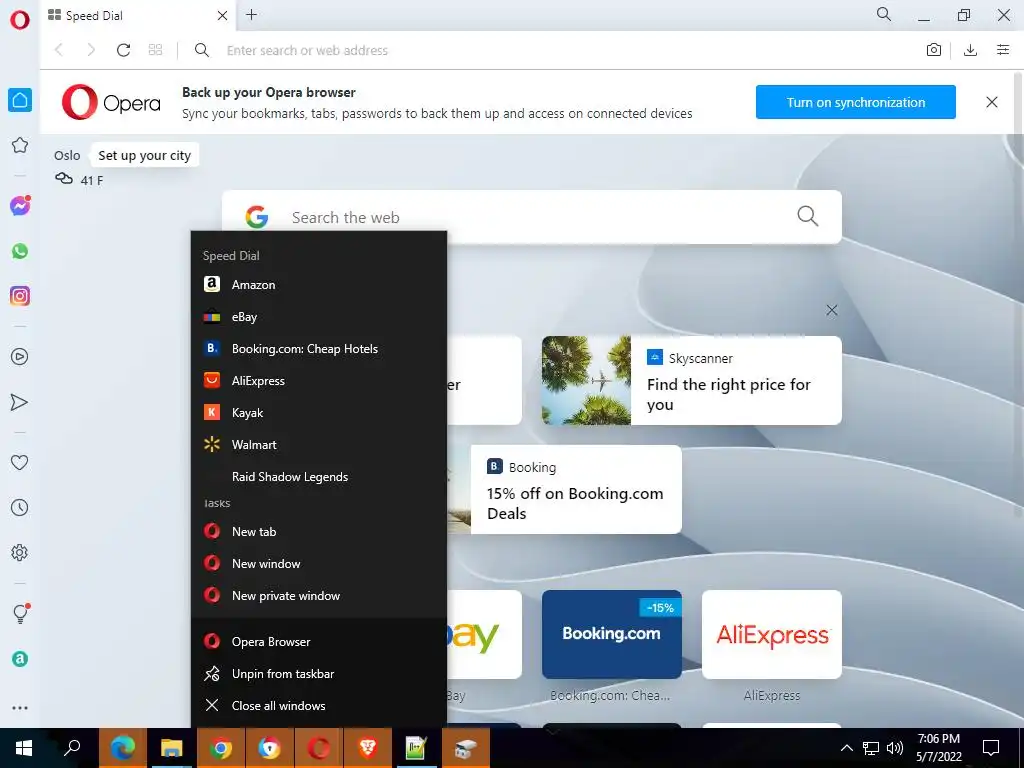The height and width of the screenshot is (768, 1024).
Task: Select AliExpress in the jump list
Action: [319, 381]
